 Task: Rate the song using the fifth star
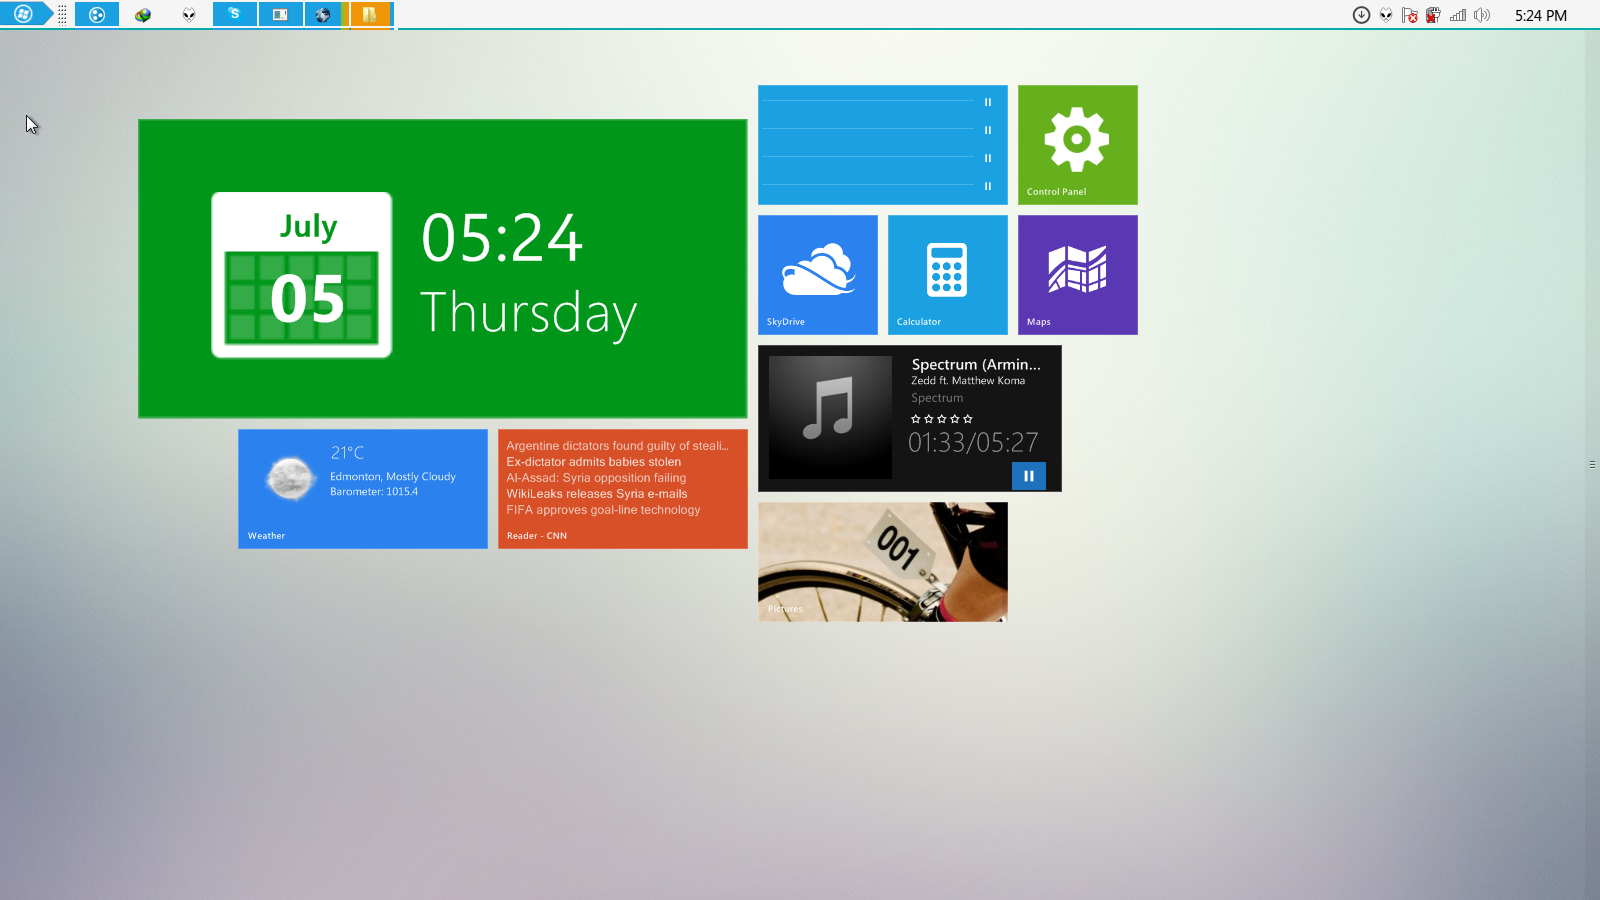(x=967, y=419)
